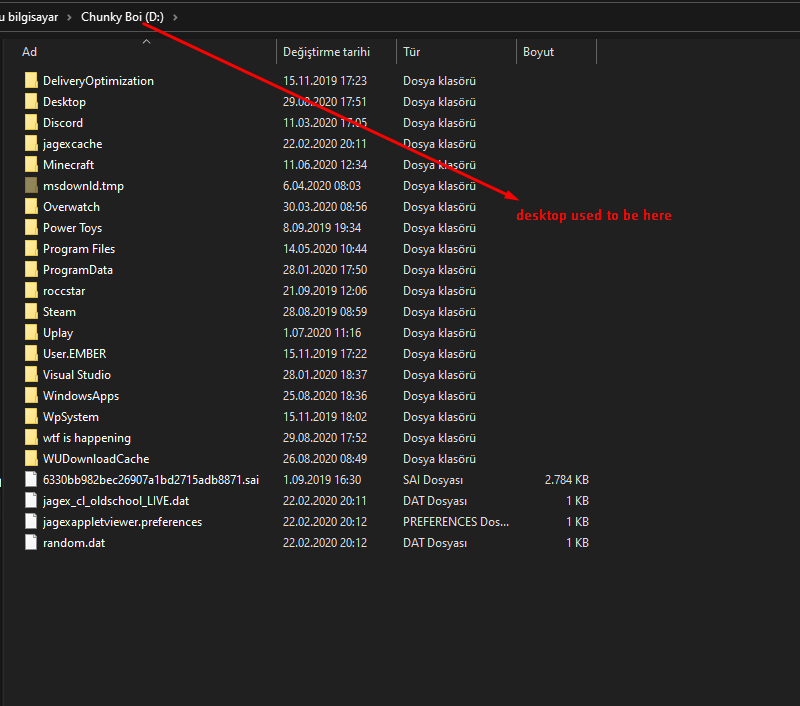Click the Uplay folder icon
The image size is (800, 706).
tap(31, 333)
